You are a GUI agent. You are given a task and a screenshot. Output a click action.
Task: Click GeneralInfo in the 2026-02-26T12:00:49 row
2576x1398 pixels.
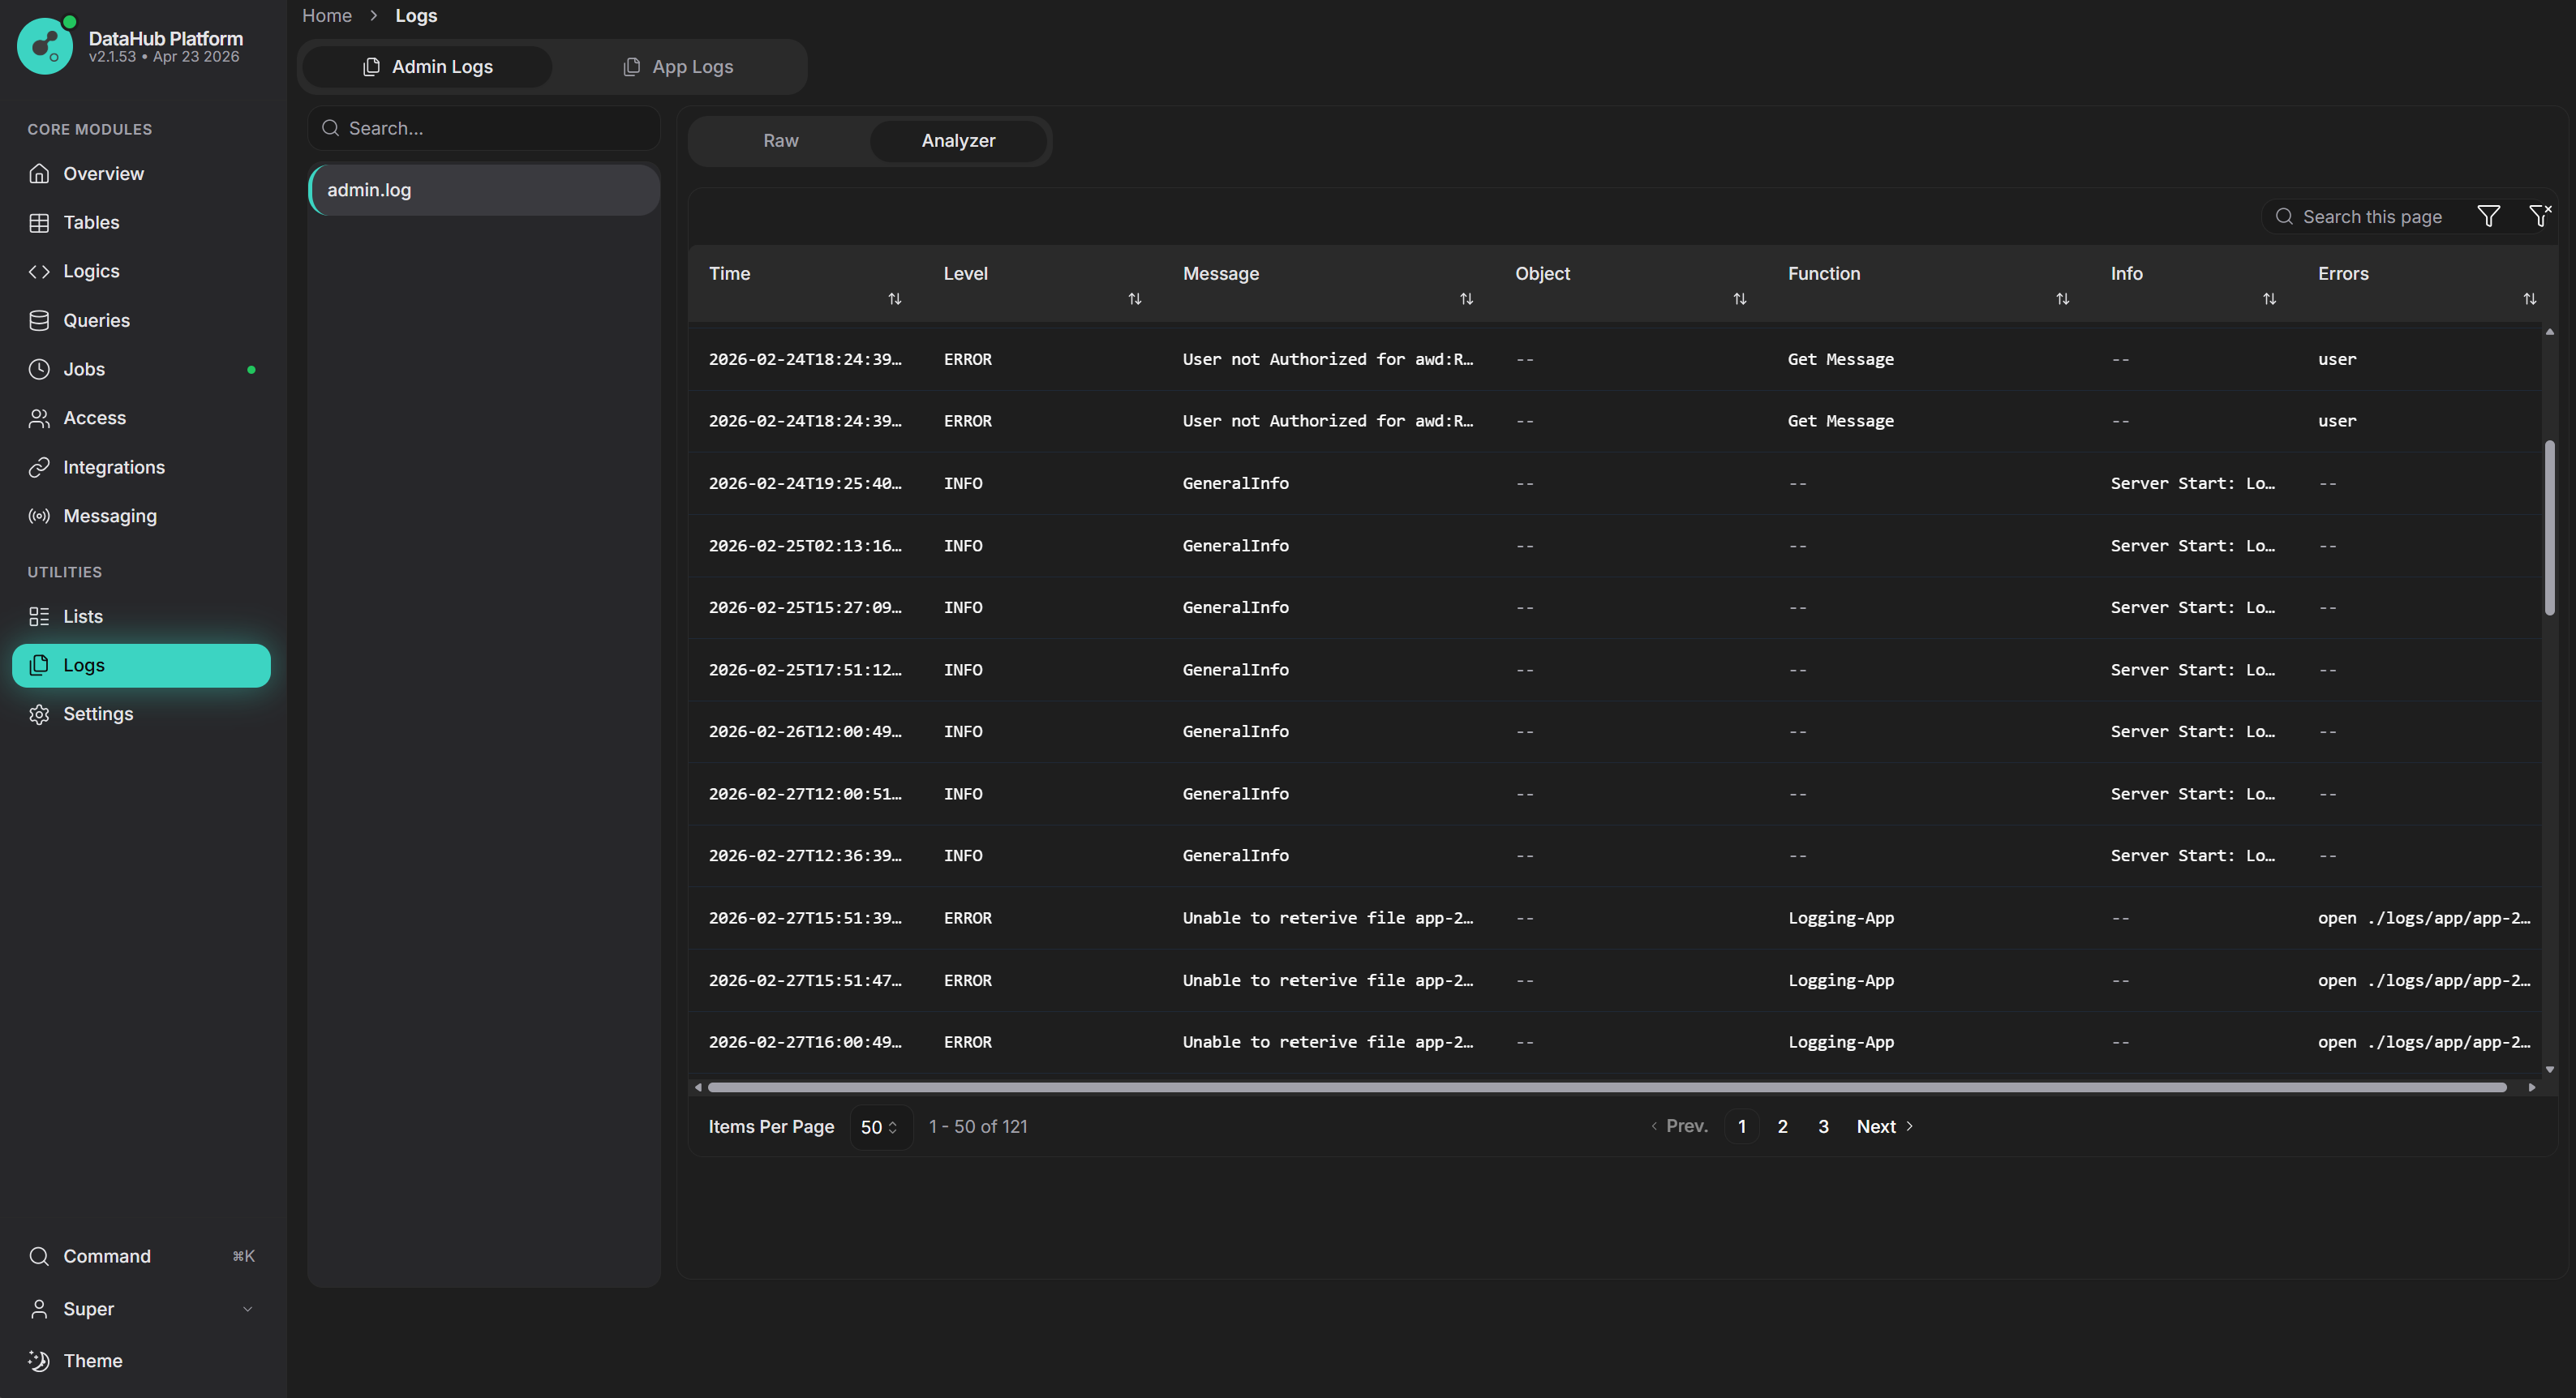1236,731
